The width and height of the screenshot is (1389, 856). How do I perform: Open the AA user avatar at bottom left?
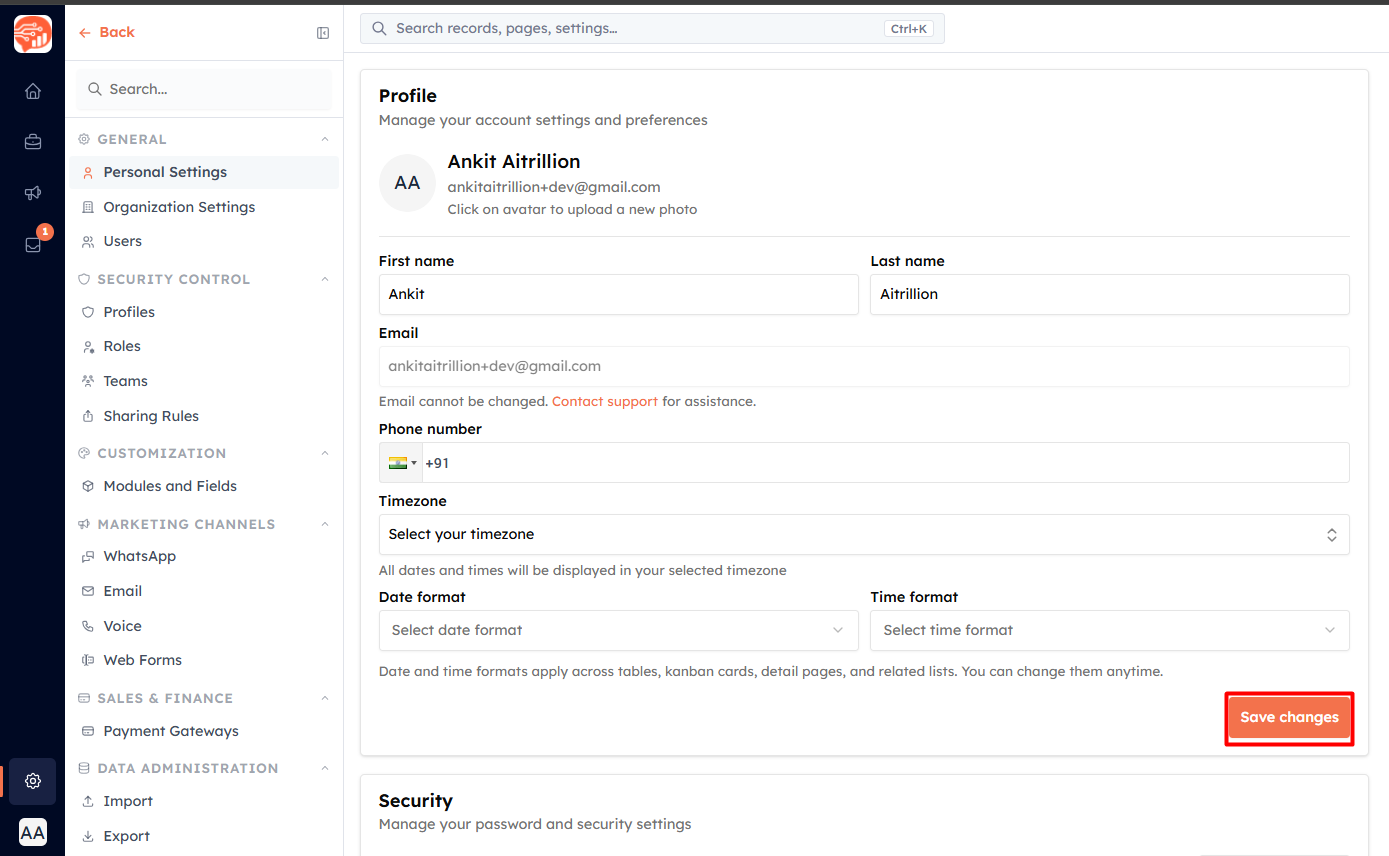coord(33,832)
